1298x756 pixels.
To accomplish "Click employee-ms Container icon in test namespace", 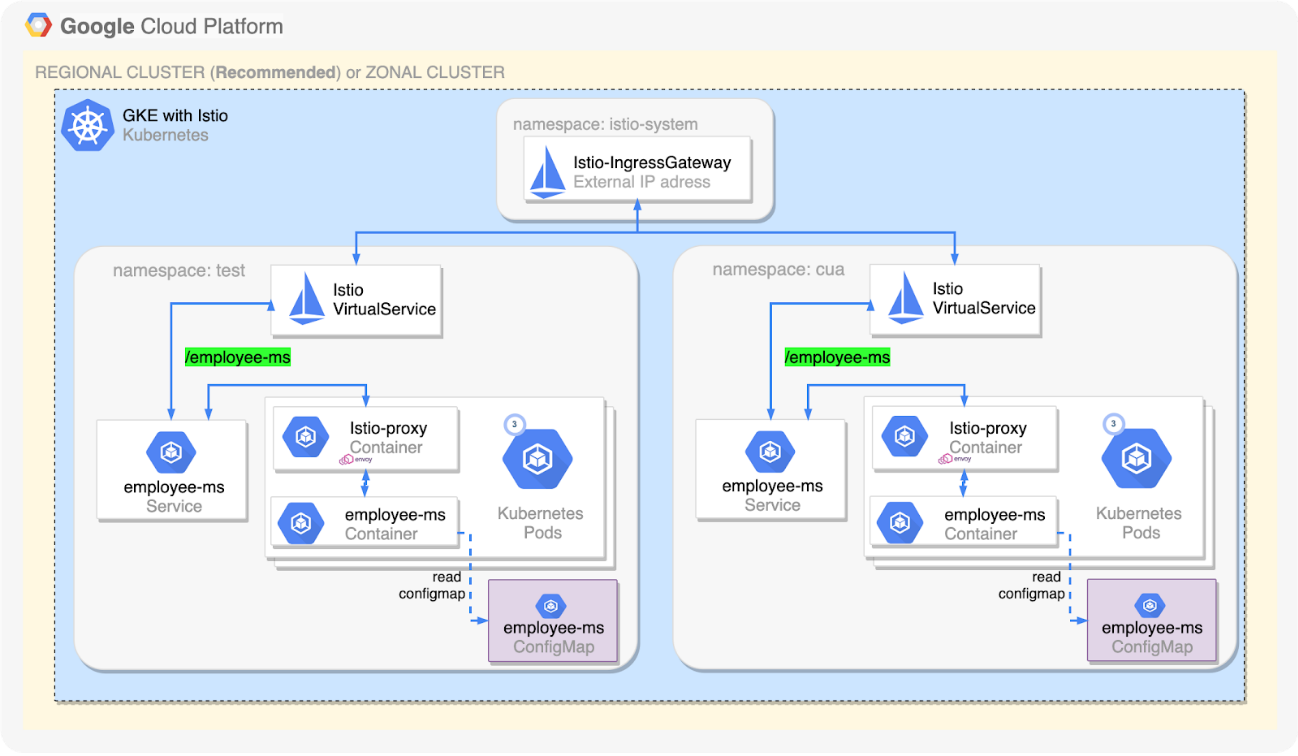I will (x=300, y=523).
